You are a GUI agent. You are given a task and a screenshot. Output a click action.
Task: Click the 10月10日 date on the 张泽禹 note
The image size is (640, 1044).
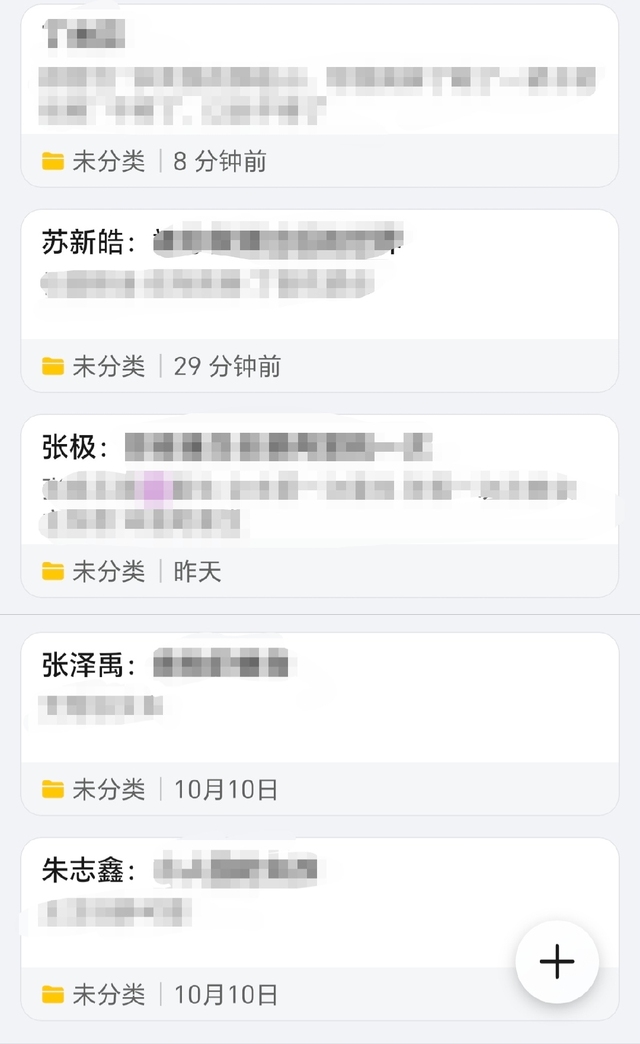click(x=225, y=790)
